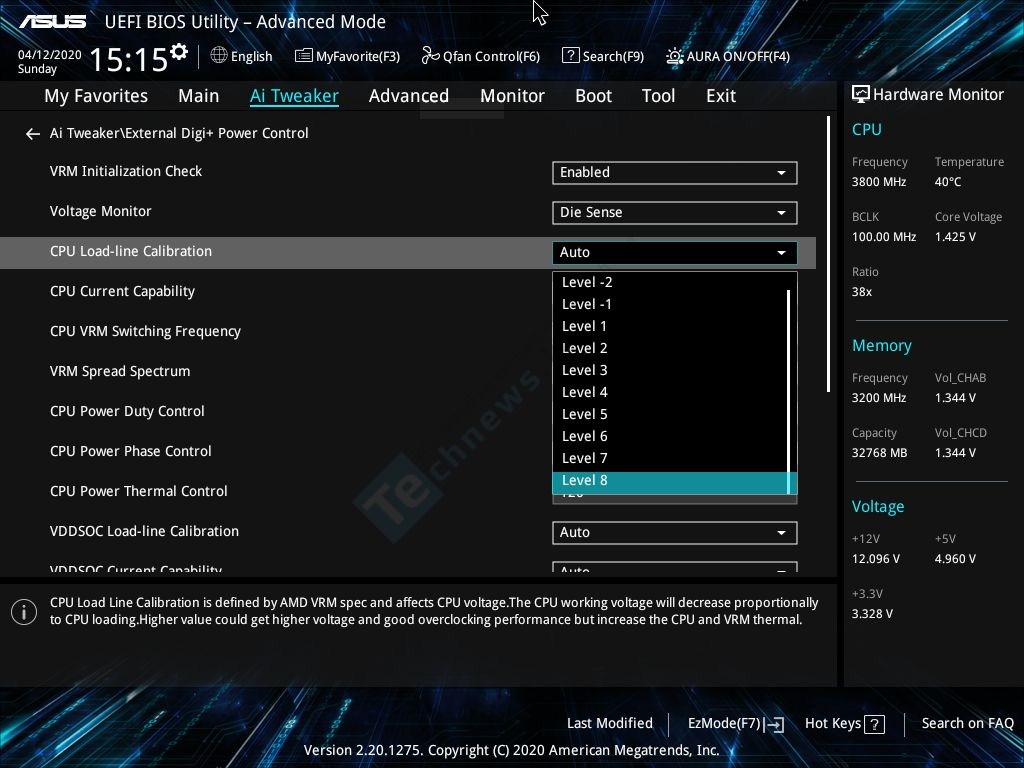Image resolution: width=1024 pixels, height=768 pixels.
Task: Select the CPU Power Duty Control setting
Action: 127,411
